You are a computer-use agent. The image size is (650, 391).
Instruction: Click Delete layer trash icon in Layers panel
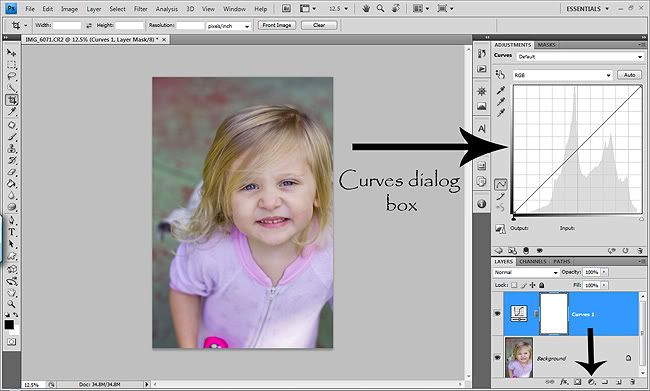tap(632, 382)
